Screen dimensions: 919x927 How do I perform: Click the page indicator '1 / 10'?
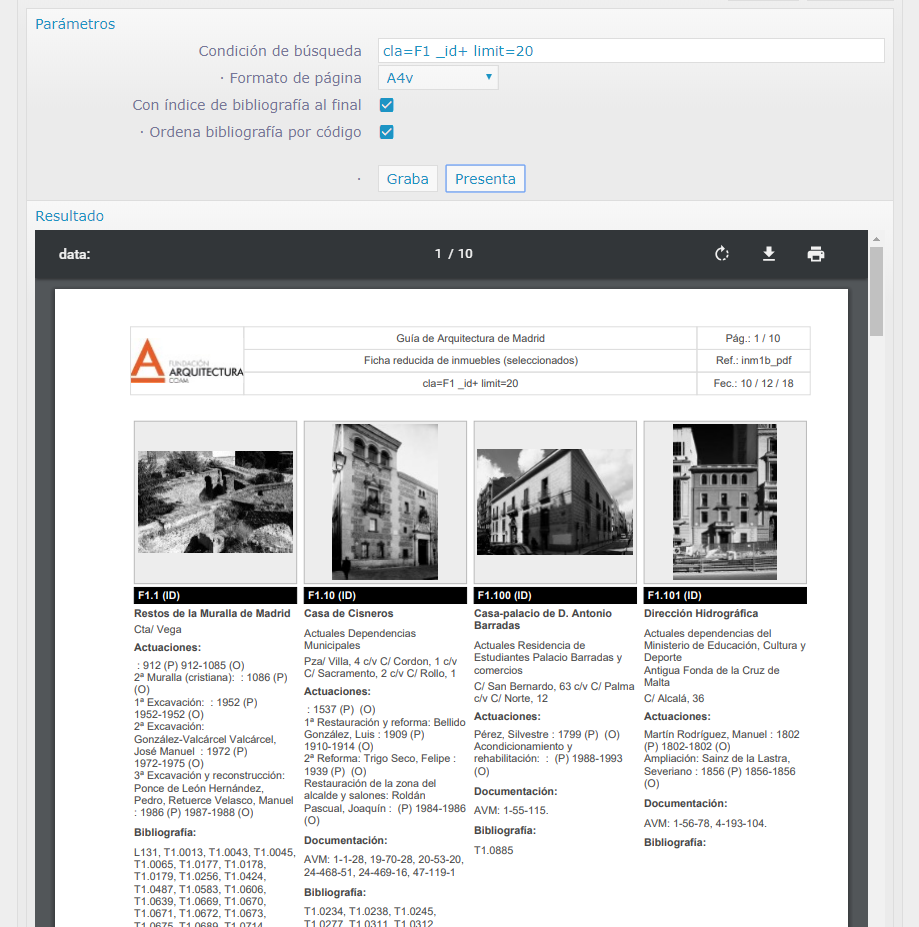click(x=454, y=254)
